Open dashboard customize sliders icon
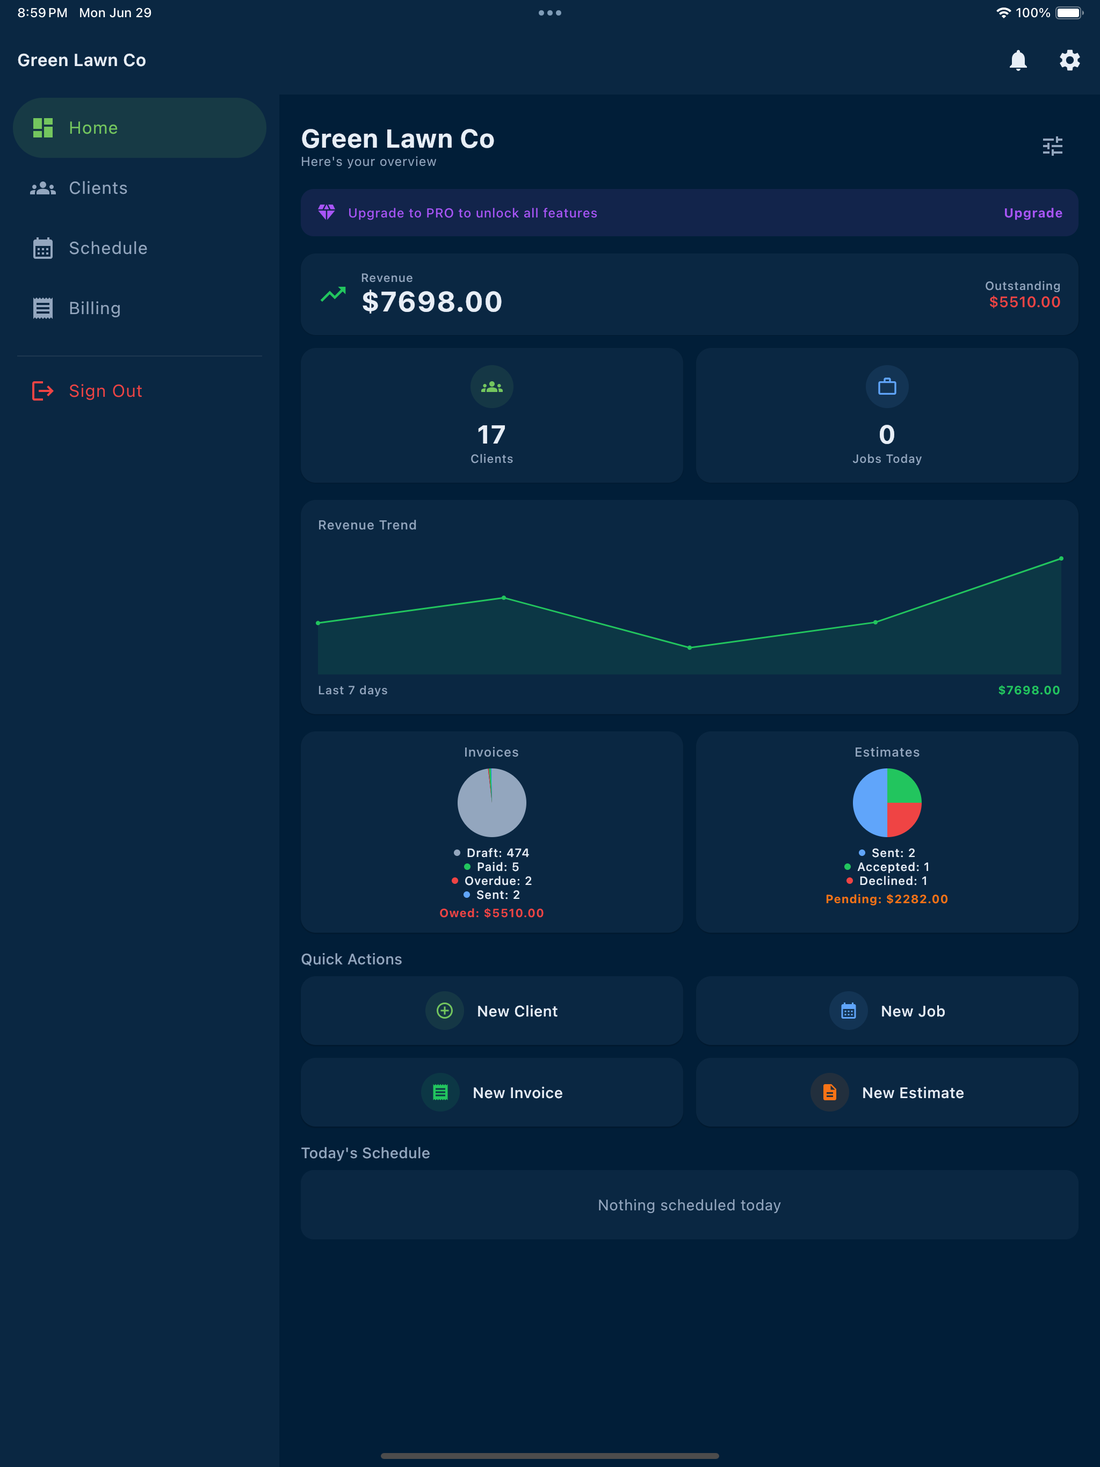This screenshot has height=1467, width=1100. tap(1052, 146)
